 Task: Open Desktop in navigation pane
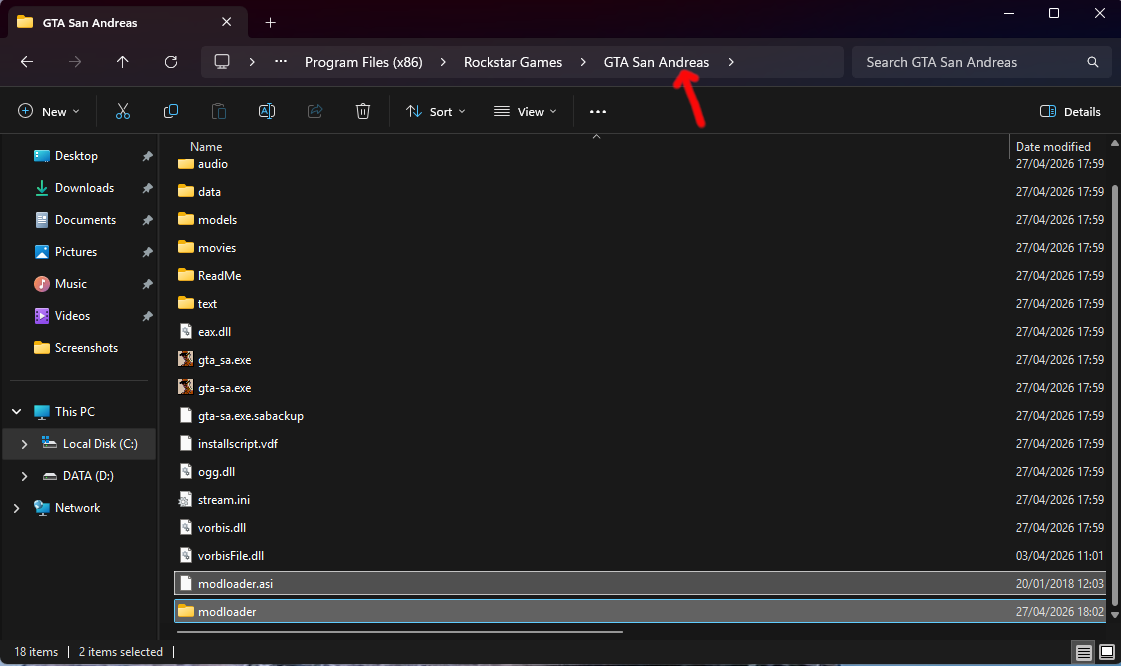[x=76, y=156]
